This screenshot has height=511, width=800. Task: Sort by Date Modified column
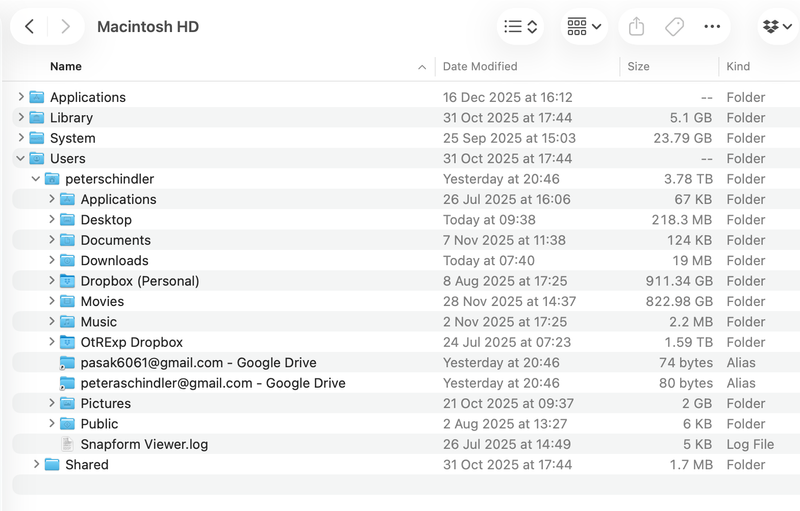pos(480,67)
